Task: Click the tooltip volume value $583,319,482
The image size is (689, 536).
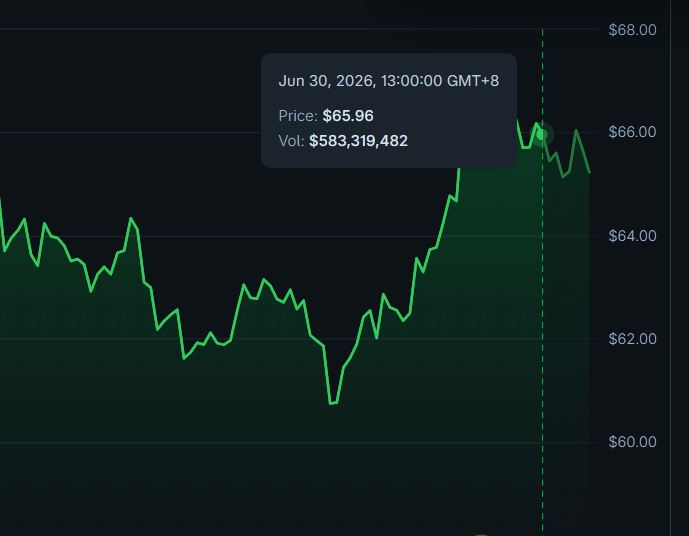Action: [x=359, y=141]
